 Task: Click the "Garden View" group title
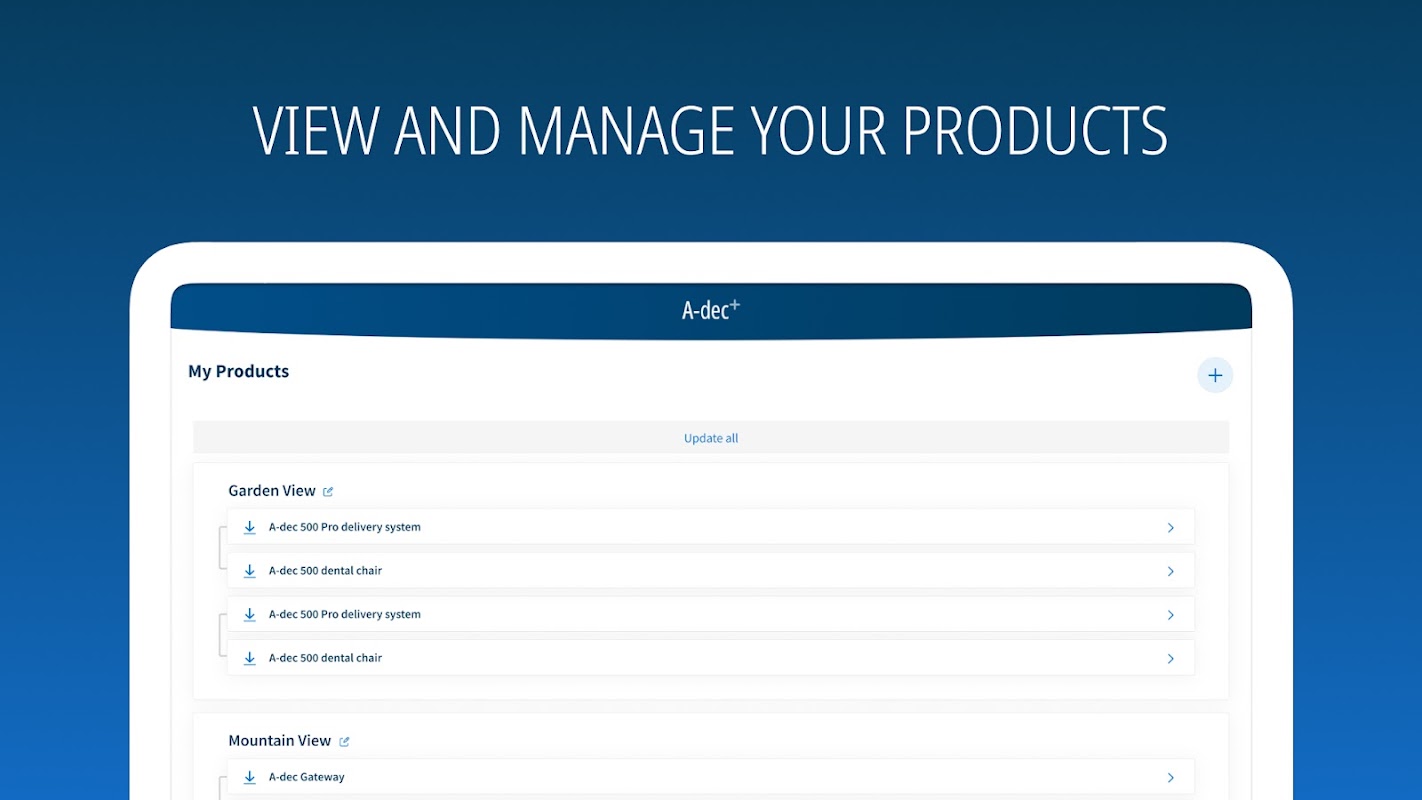tap(272, 491)
